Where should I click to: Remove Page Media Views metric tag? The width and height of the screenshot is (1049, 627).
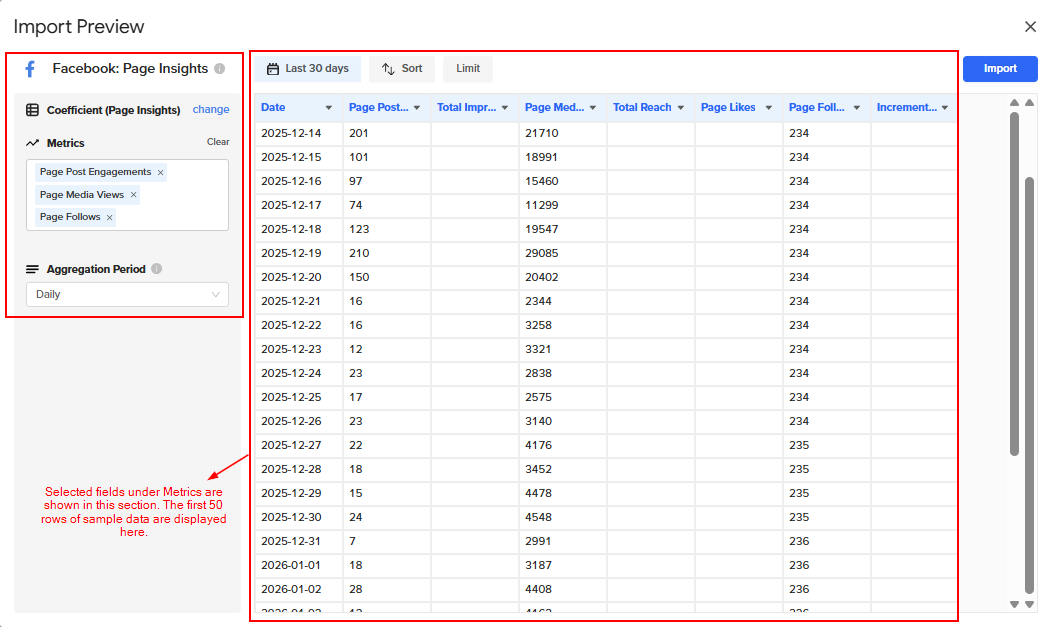point(133,195)
